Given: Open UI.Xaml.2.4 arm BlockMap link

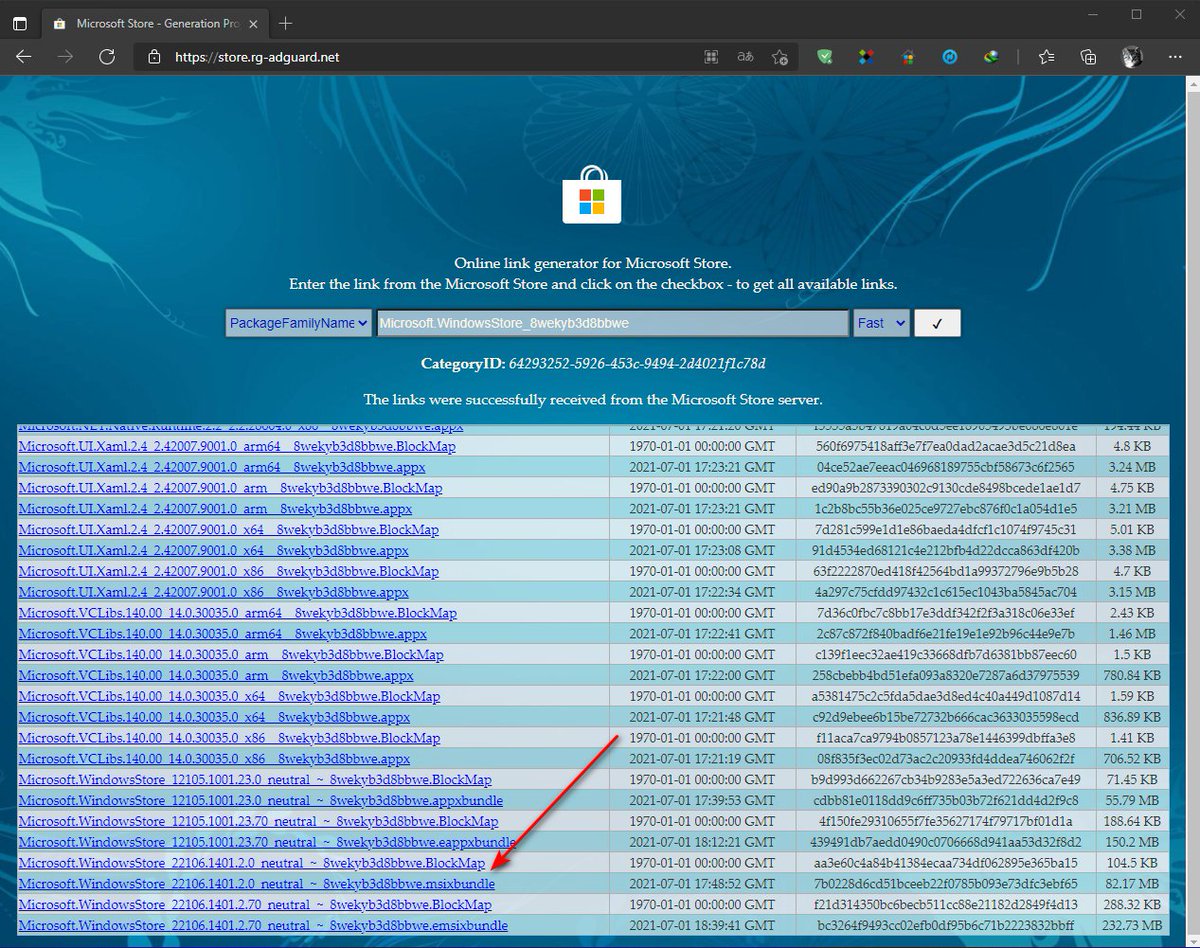Looking at the screenshot, I should pyautogui.click(x=230, y=488).
